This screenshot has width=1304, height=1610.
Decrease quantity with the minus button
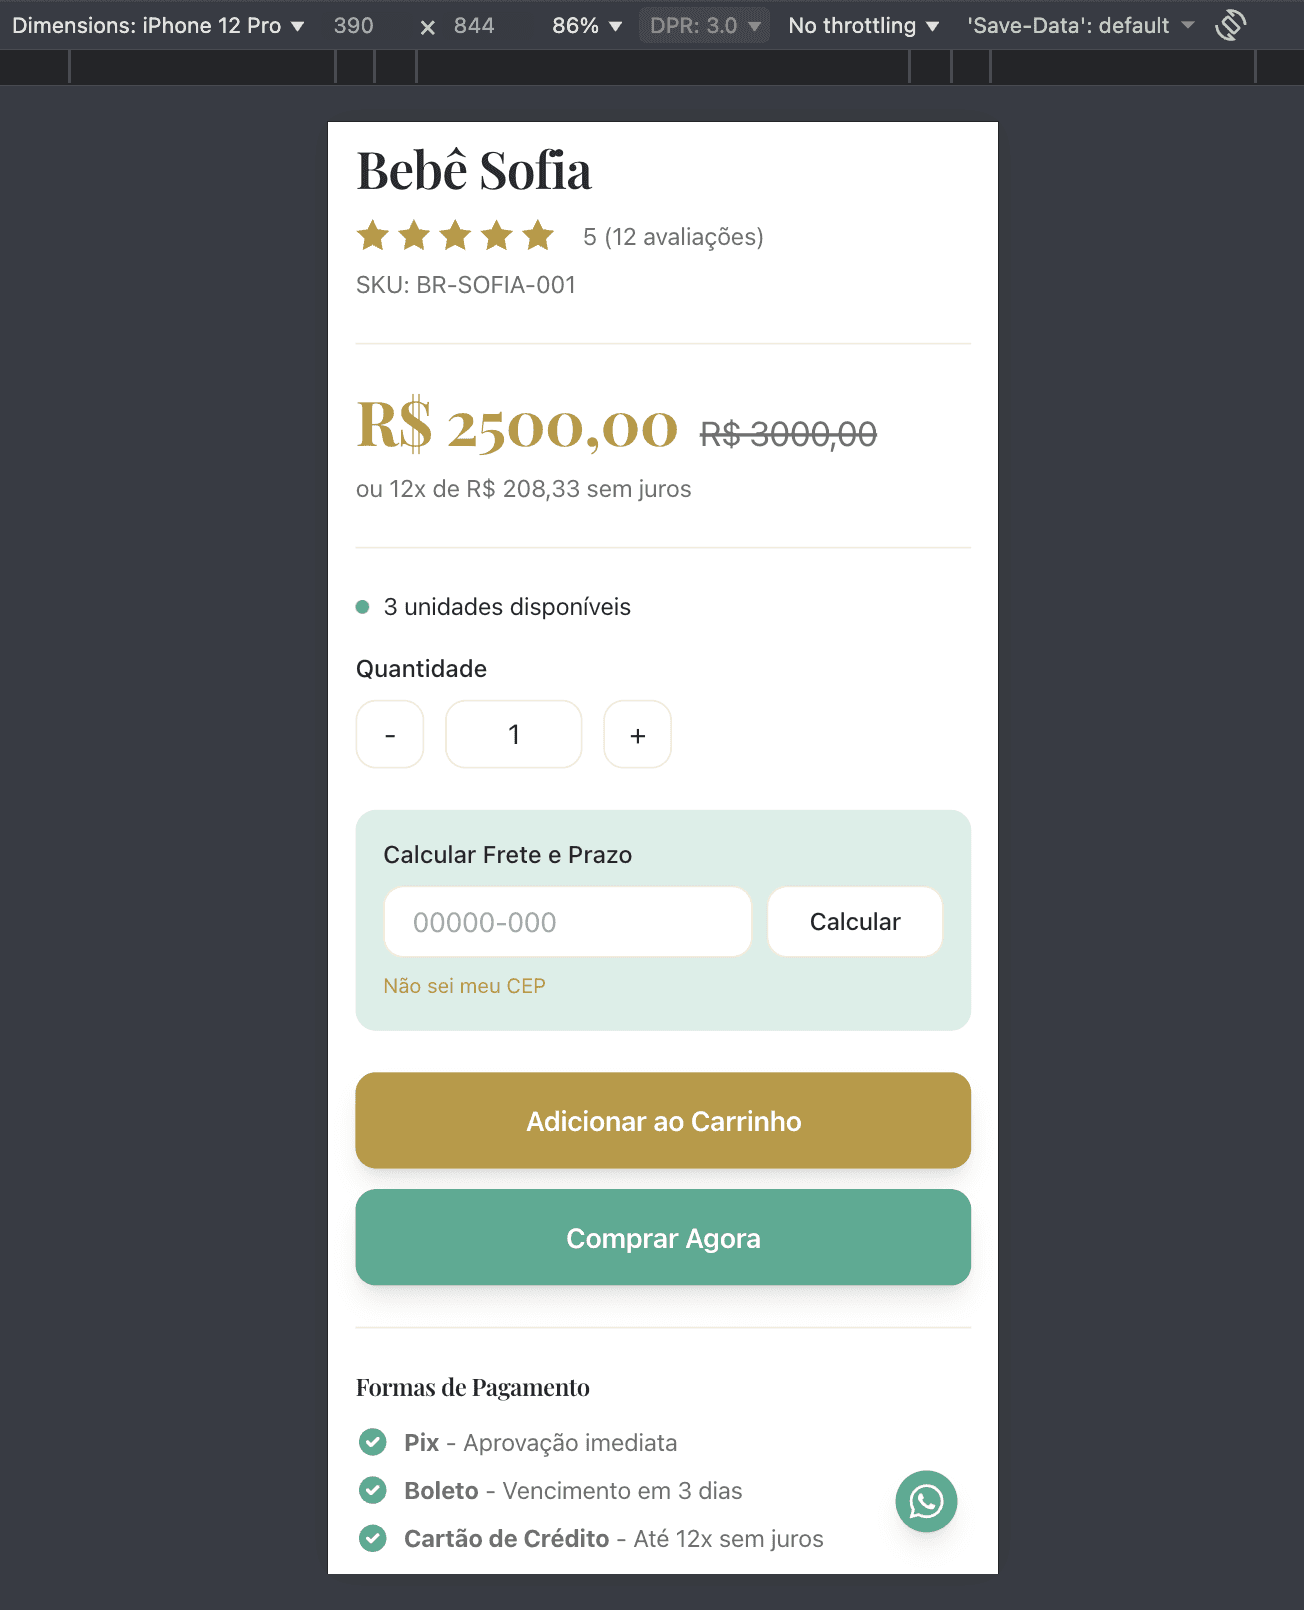coord(390,735)
